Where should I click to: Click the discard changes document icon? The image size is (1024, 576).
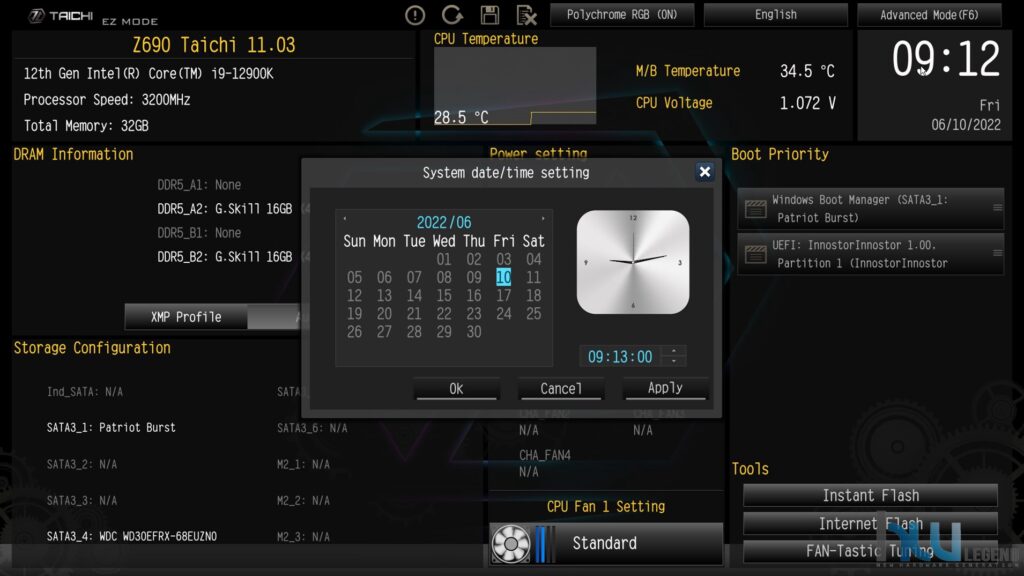click(526, 14)
